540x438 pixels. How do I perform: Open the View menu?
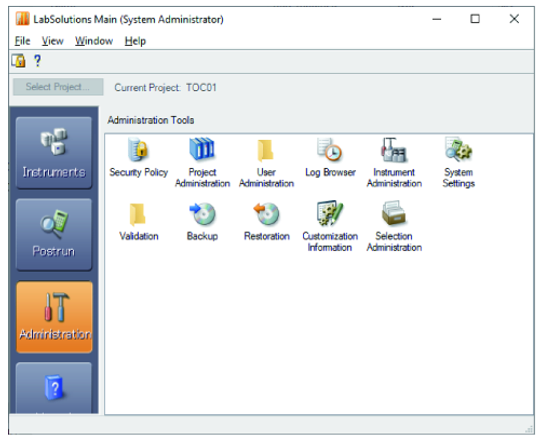(x=52, y=41)
